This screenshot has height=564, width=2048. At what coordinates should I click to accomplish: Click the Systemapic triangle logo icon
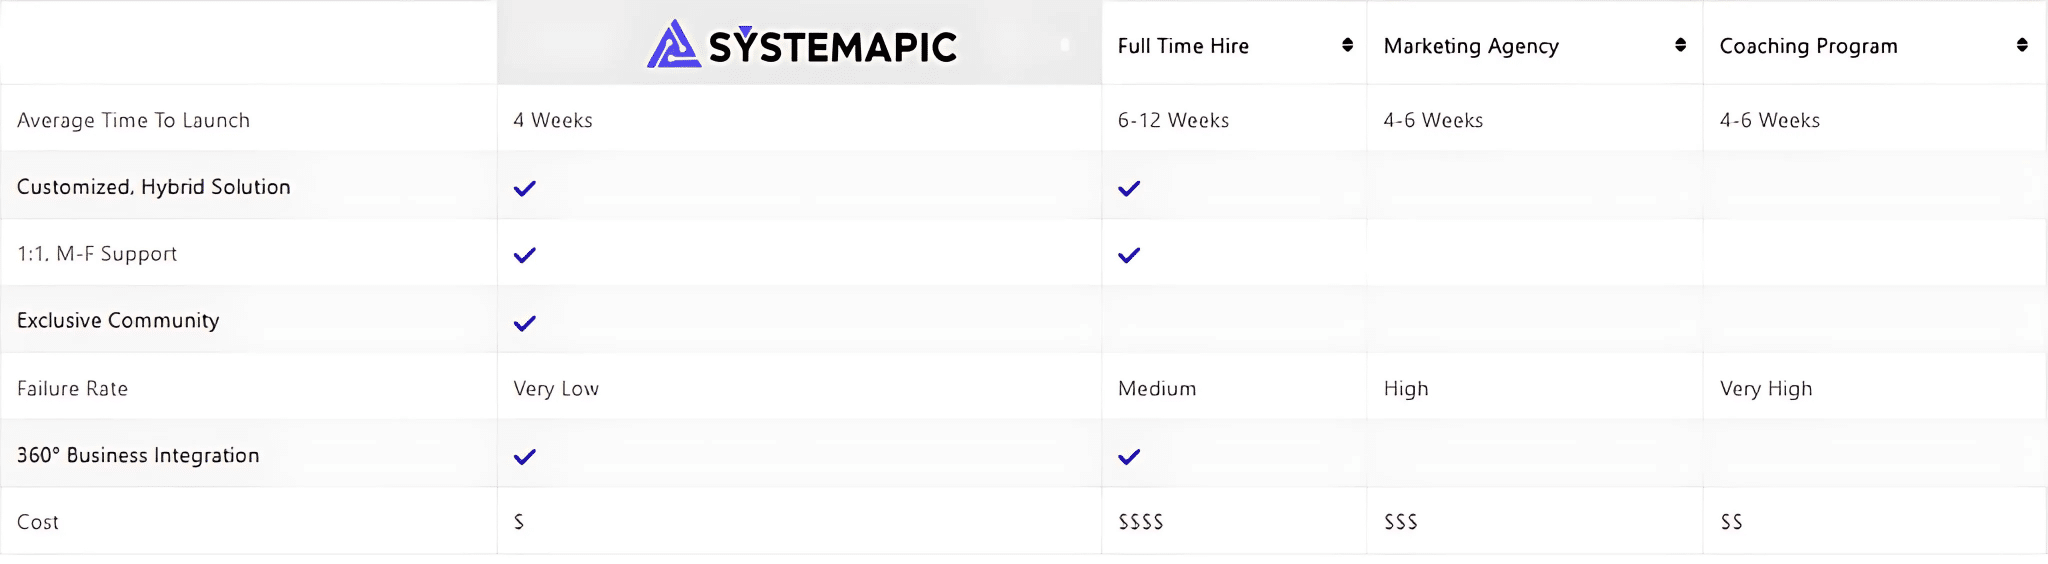(673, 45)
